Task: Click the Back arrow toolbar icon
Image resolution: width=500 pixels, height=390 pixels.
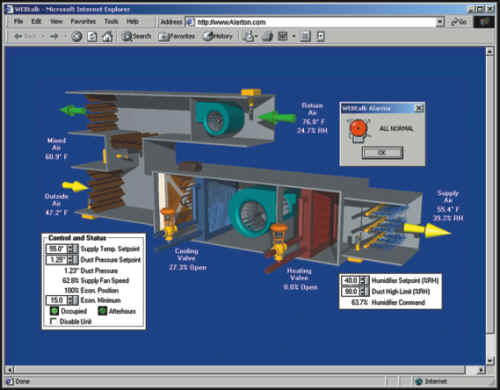Action: (x=18, y=36)
